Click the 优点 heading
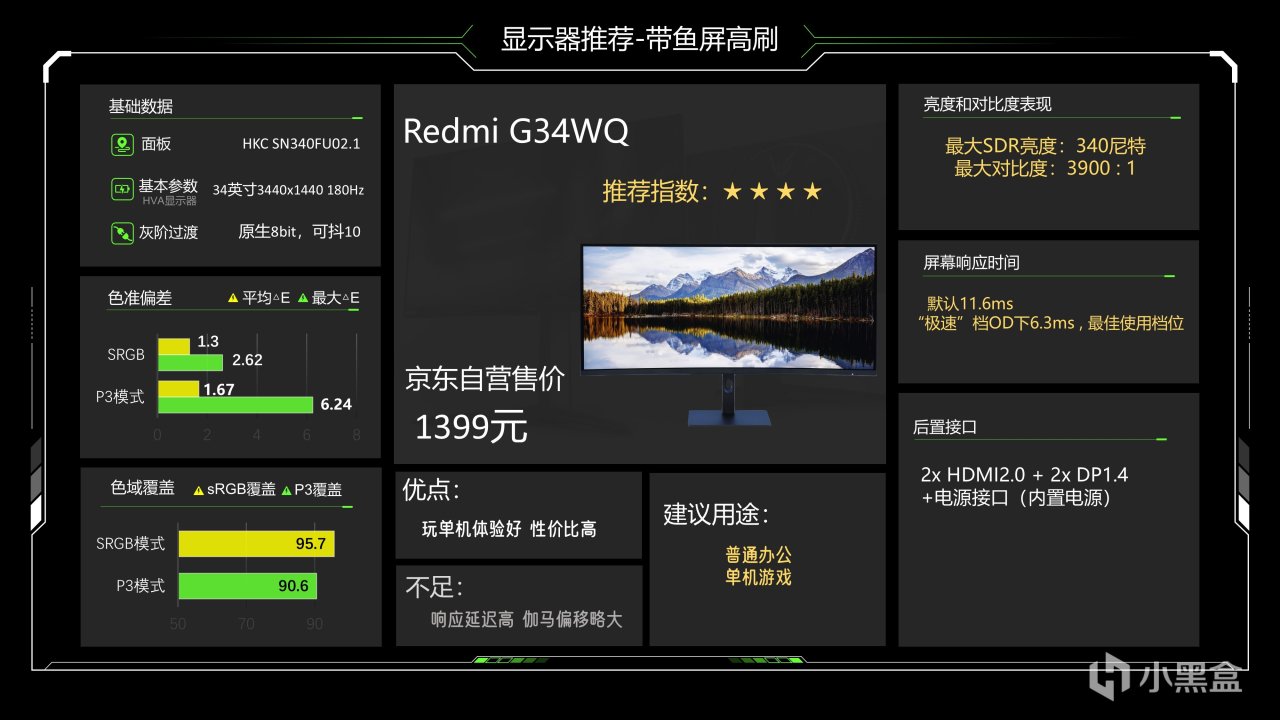The width and height of the screenshot is (1280, 720). [431, 490]
